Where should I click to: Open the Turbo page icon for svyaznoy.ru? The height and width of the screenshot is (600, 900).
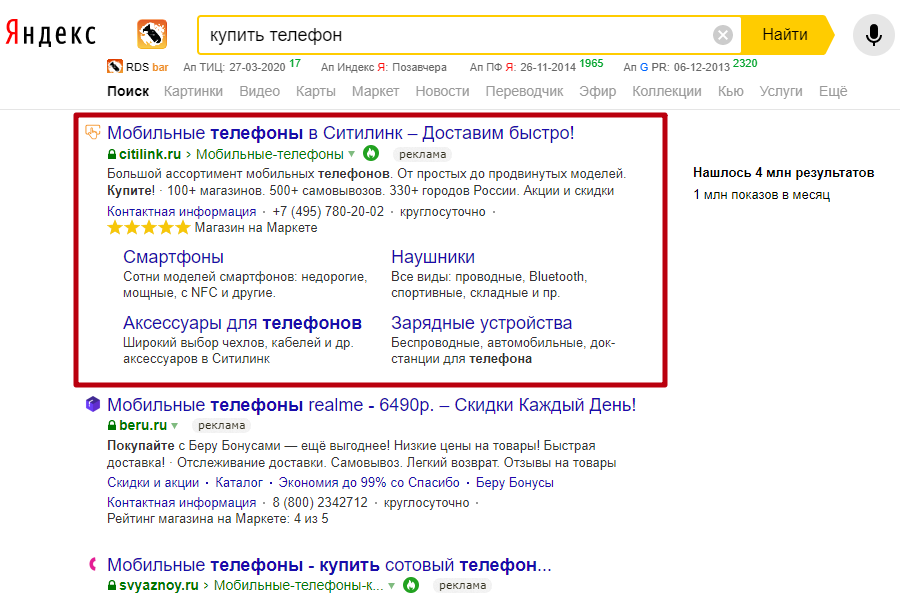click(410, 587)
